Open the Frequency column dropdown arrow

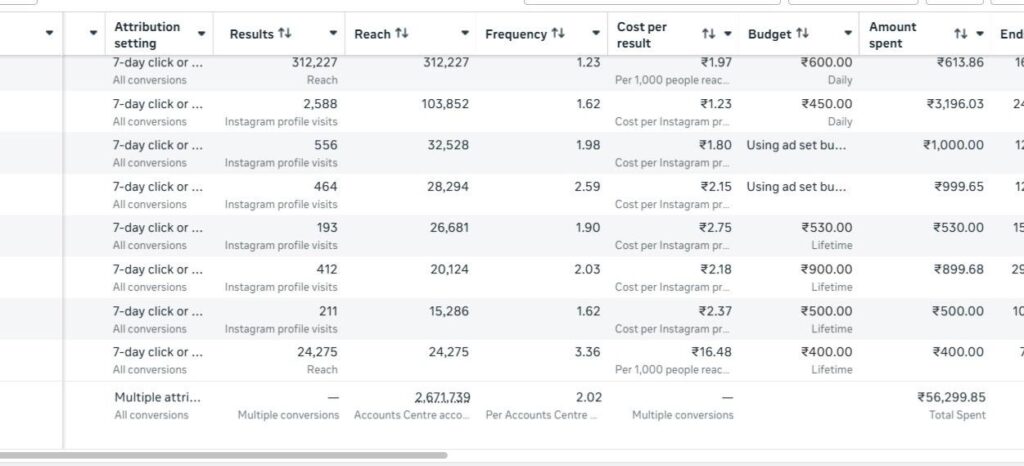tap(596, 33)
